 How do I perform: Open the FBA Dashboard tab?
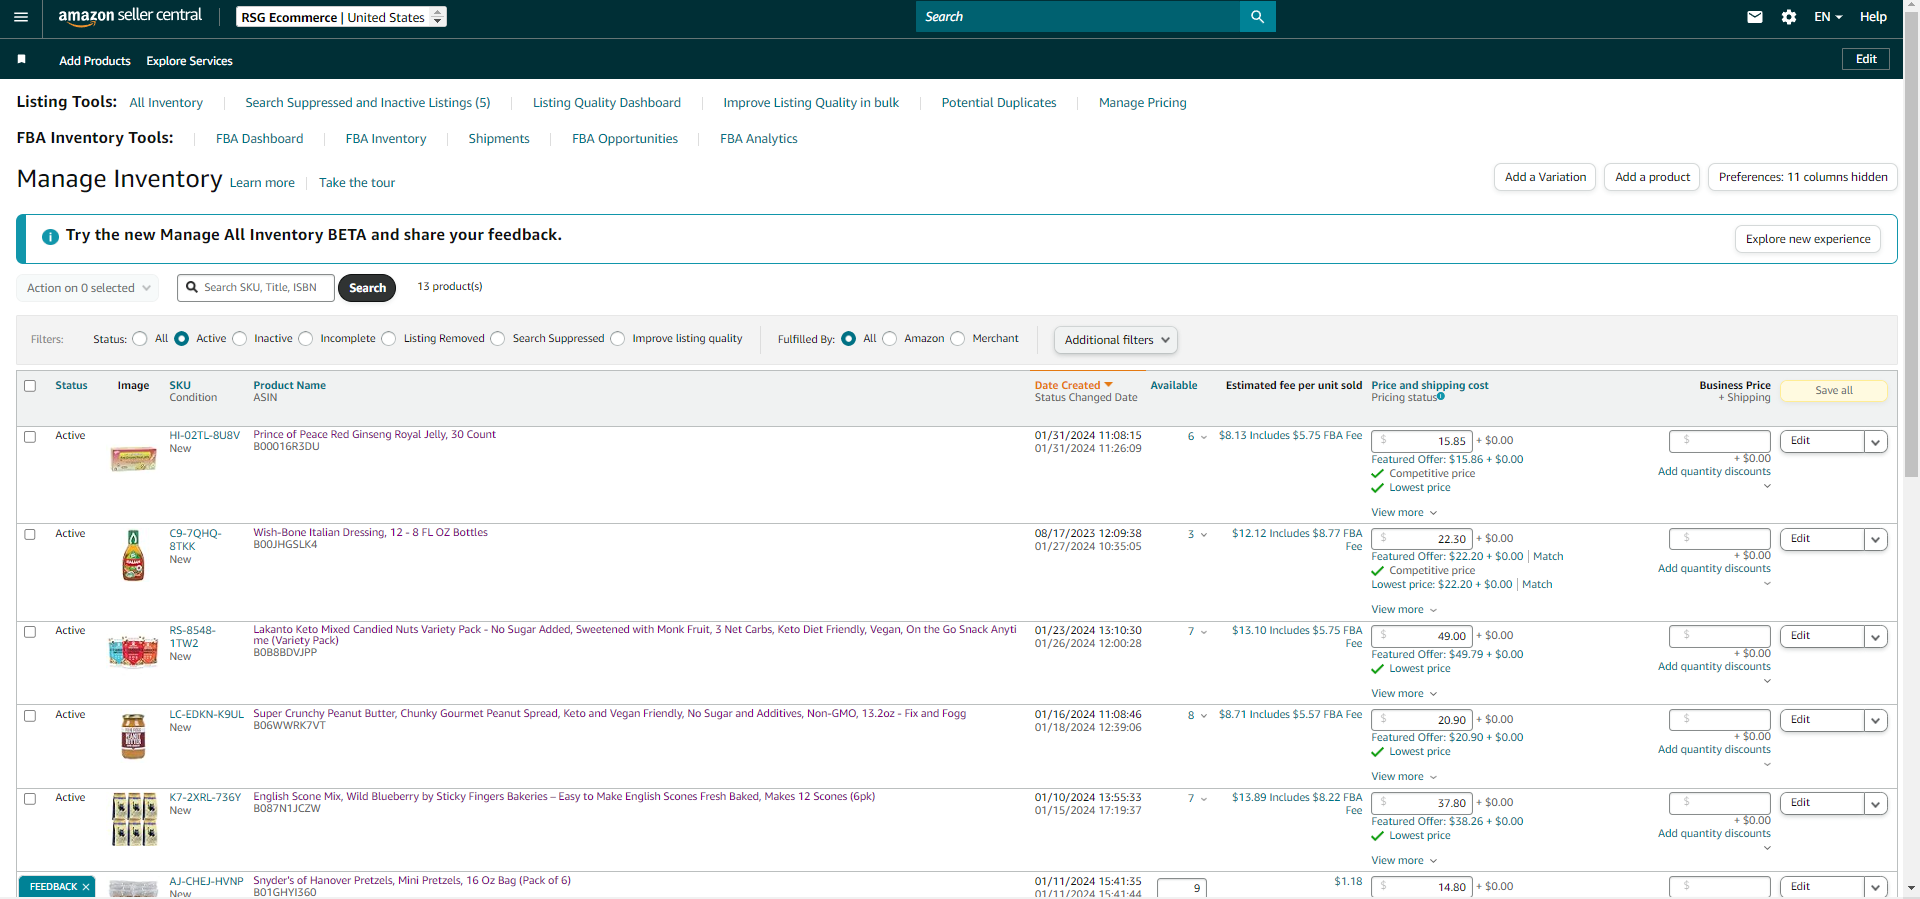[260, 139]
